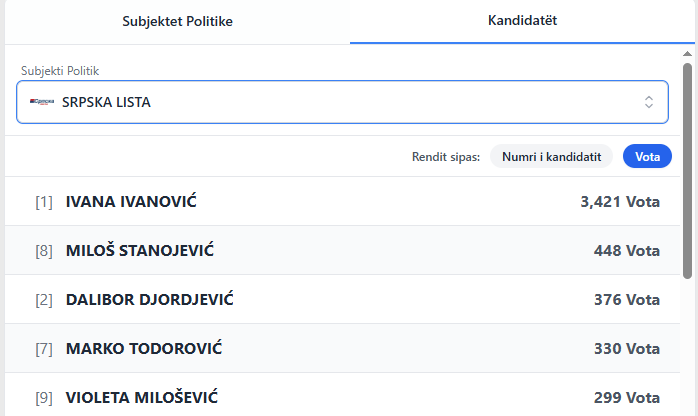Viewport: 698px width, 416px height.
Task: Open Miloš Stanojević candidate row
Action: [x=139, y=251]
